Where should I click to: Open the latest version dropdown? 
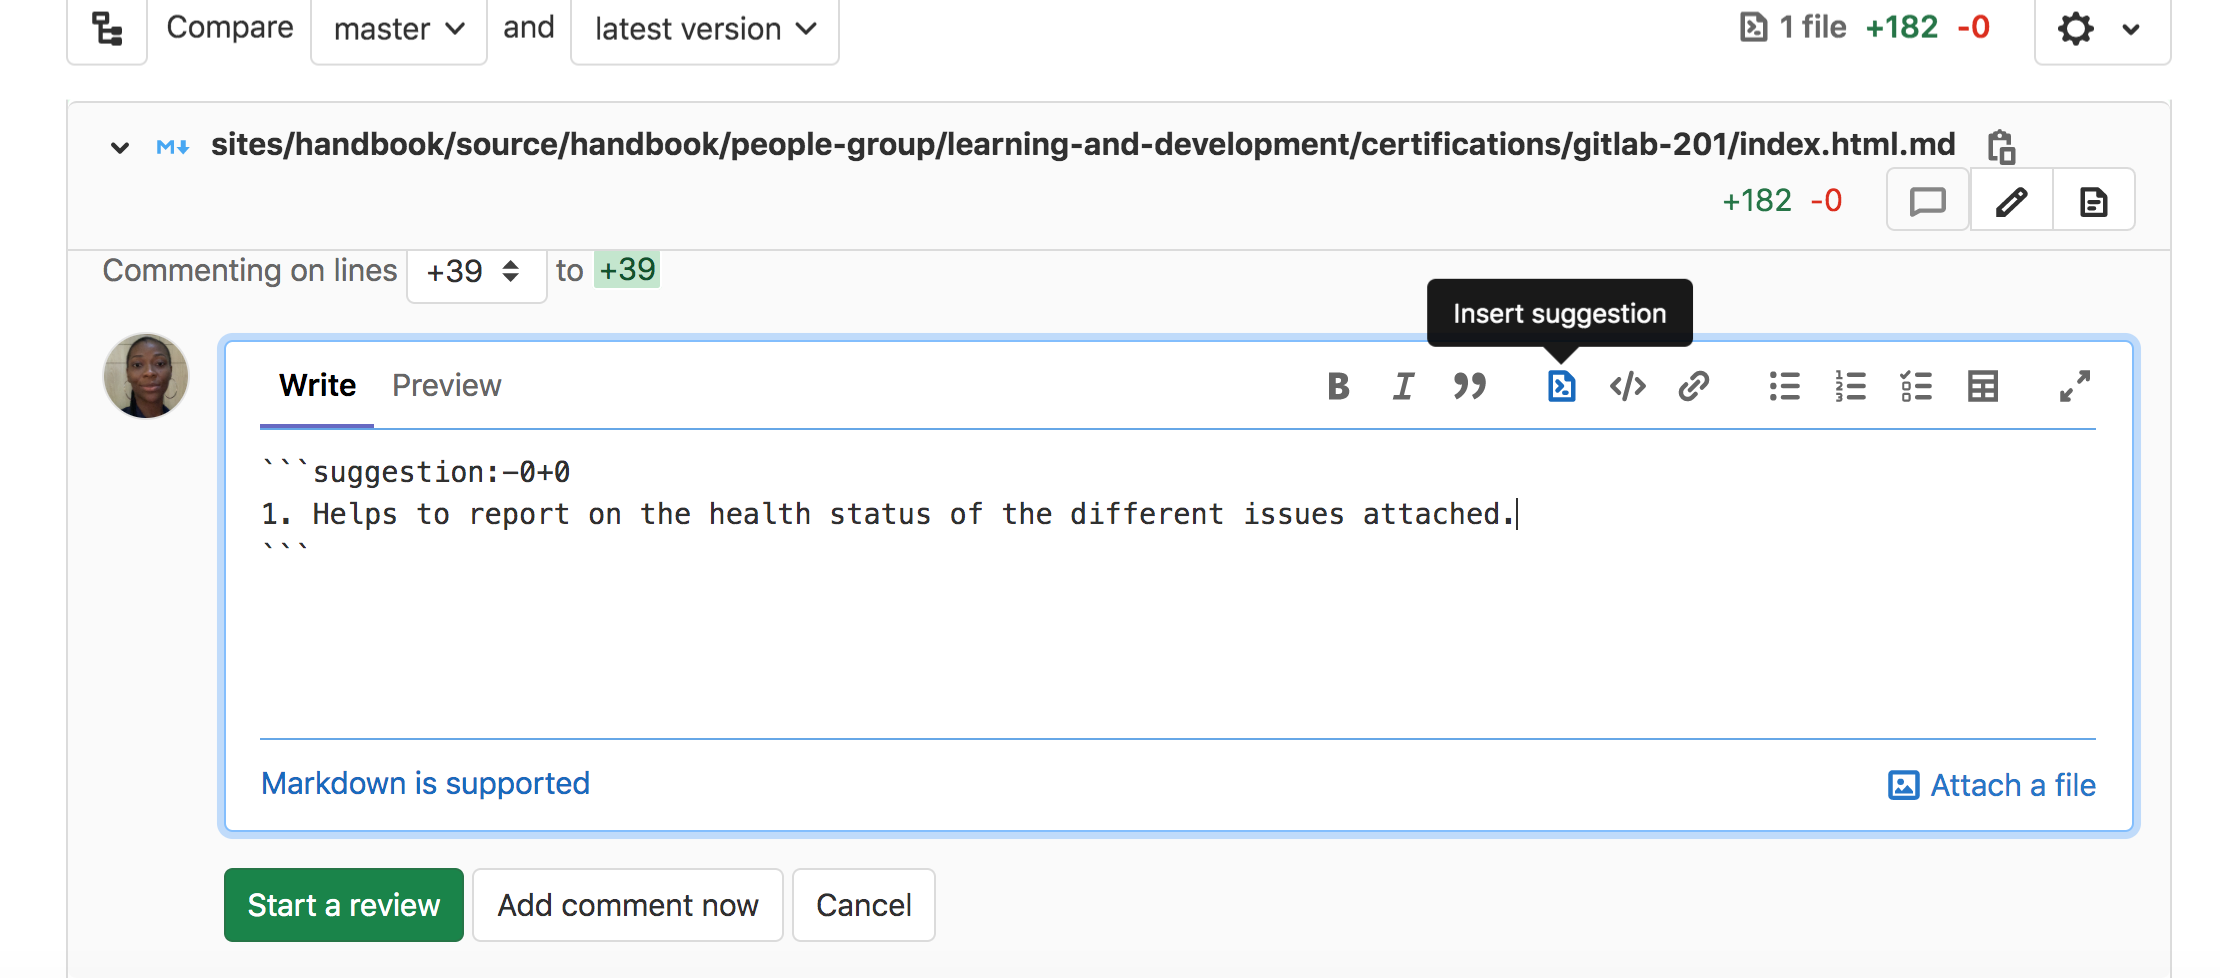704,30
